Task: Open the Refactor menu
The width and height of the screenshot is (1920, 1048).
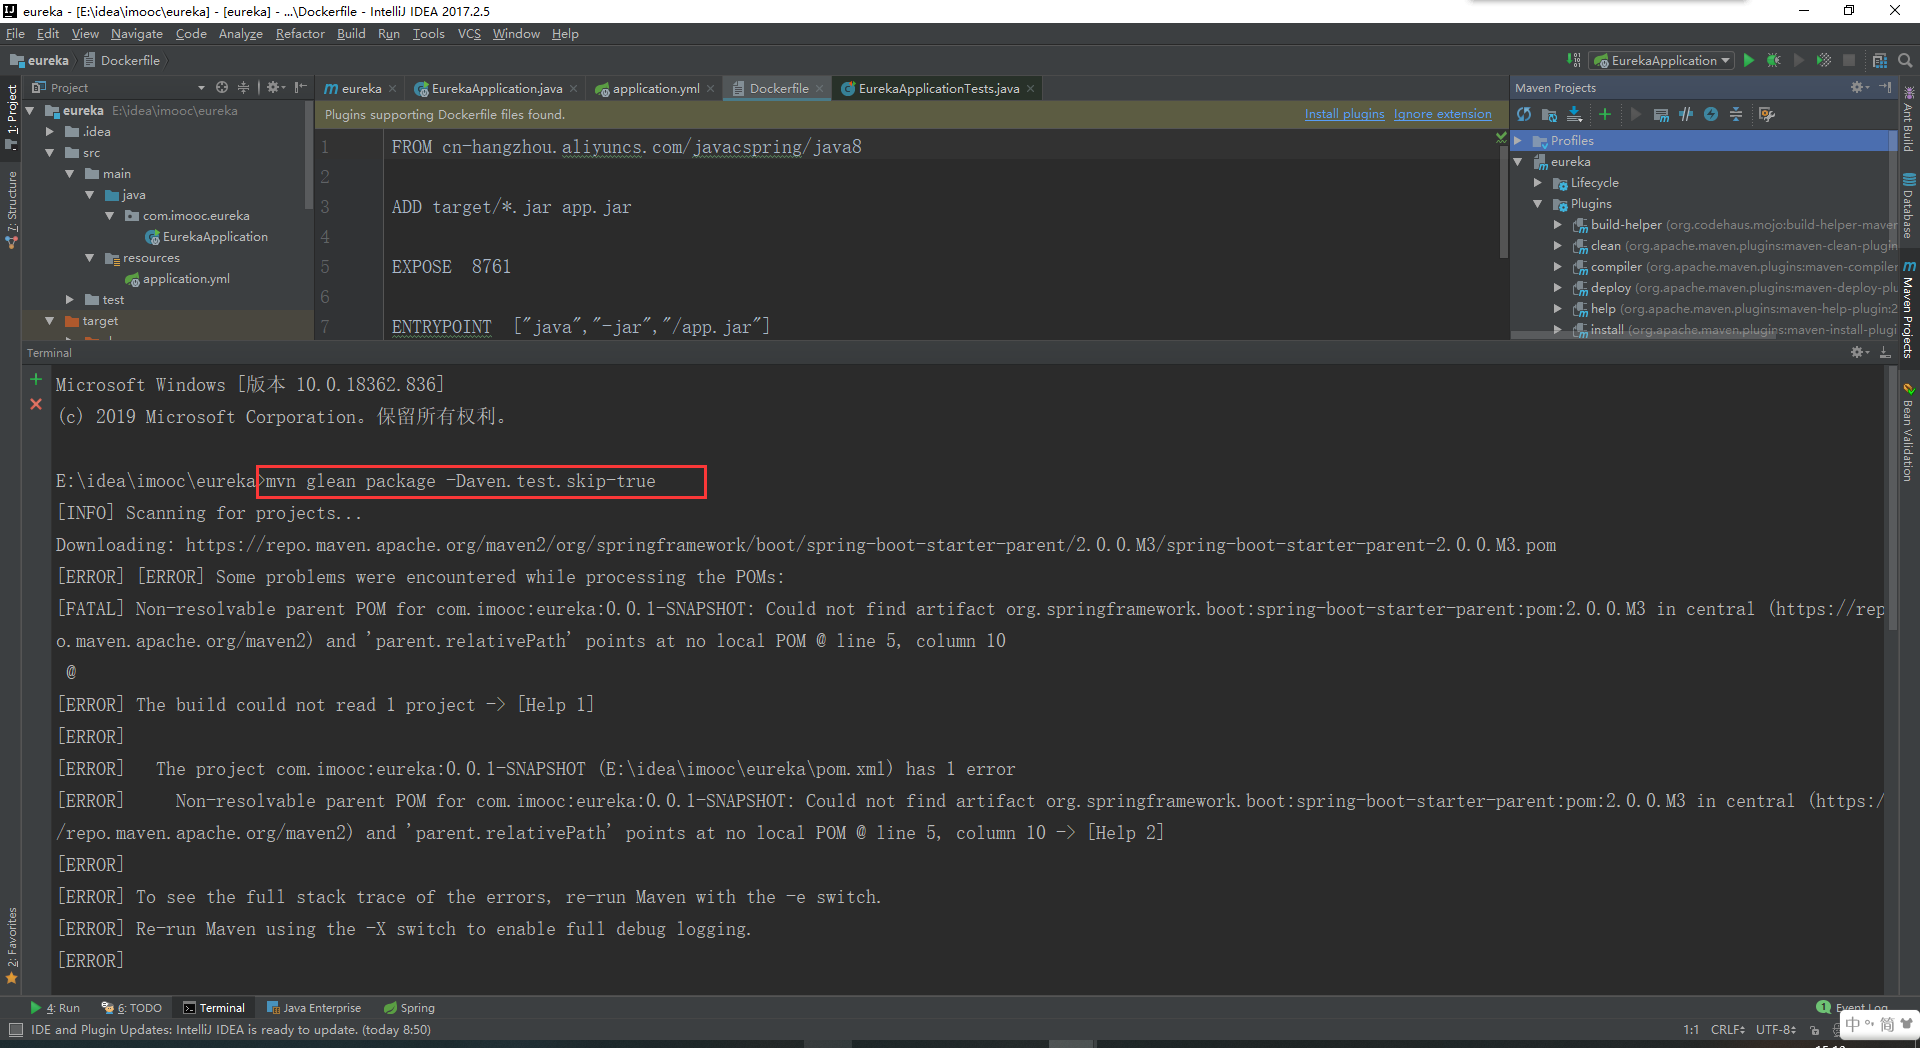Action: (x=300, y=34)
